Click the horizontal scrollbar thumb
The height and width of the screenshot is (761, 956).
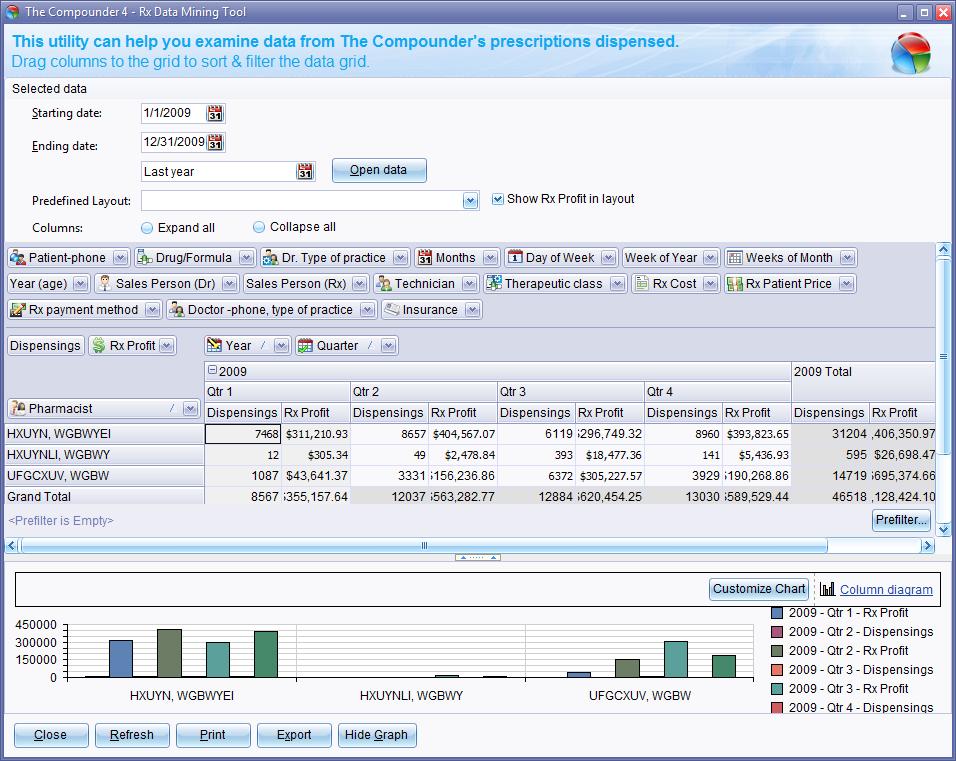tap(424, 545)
